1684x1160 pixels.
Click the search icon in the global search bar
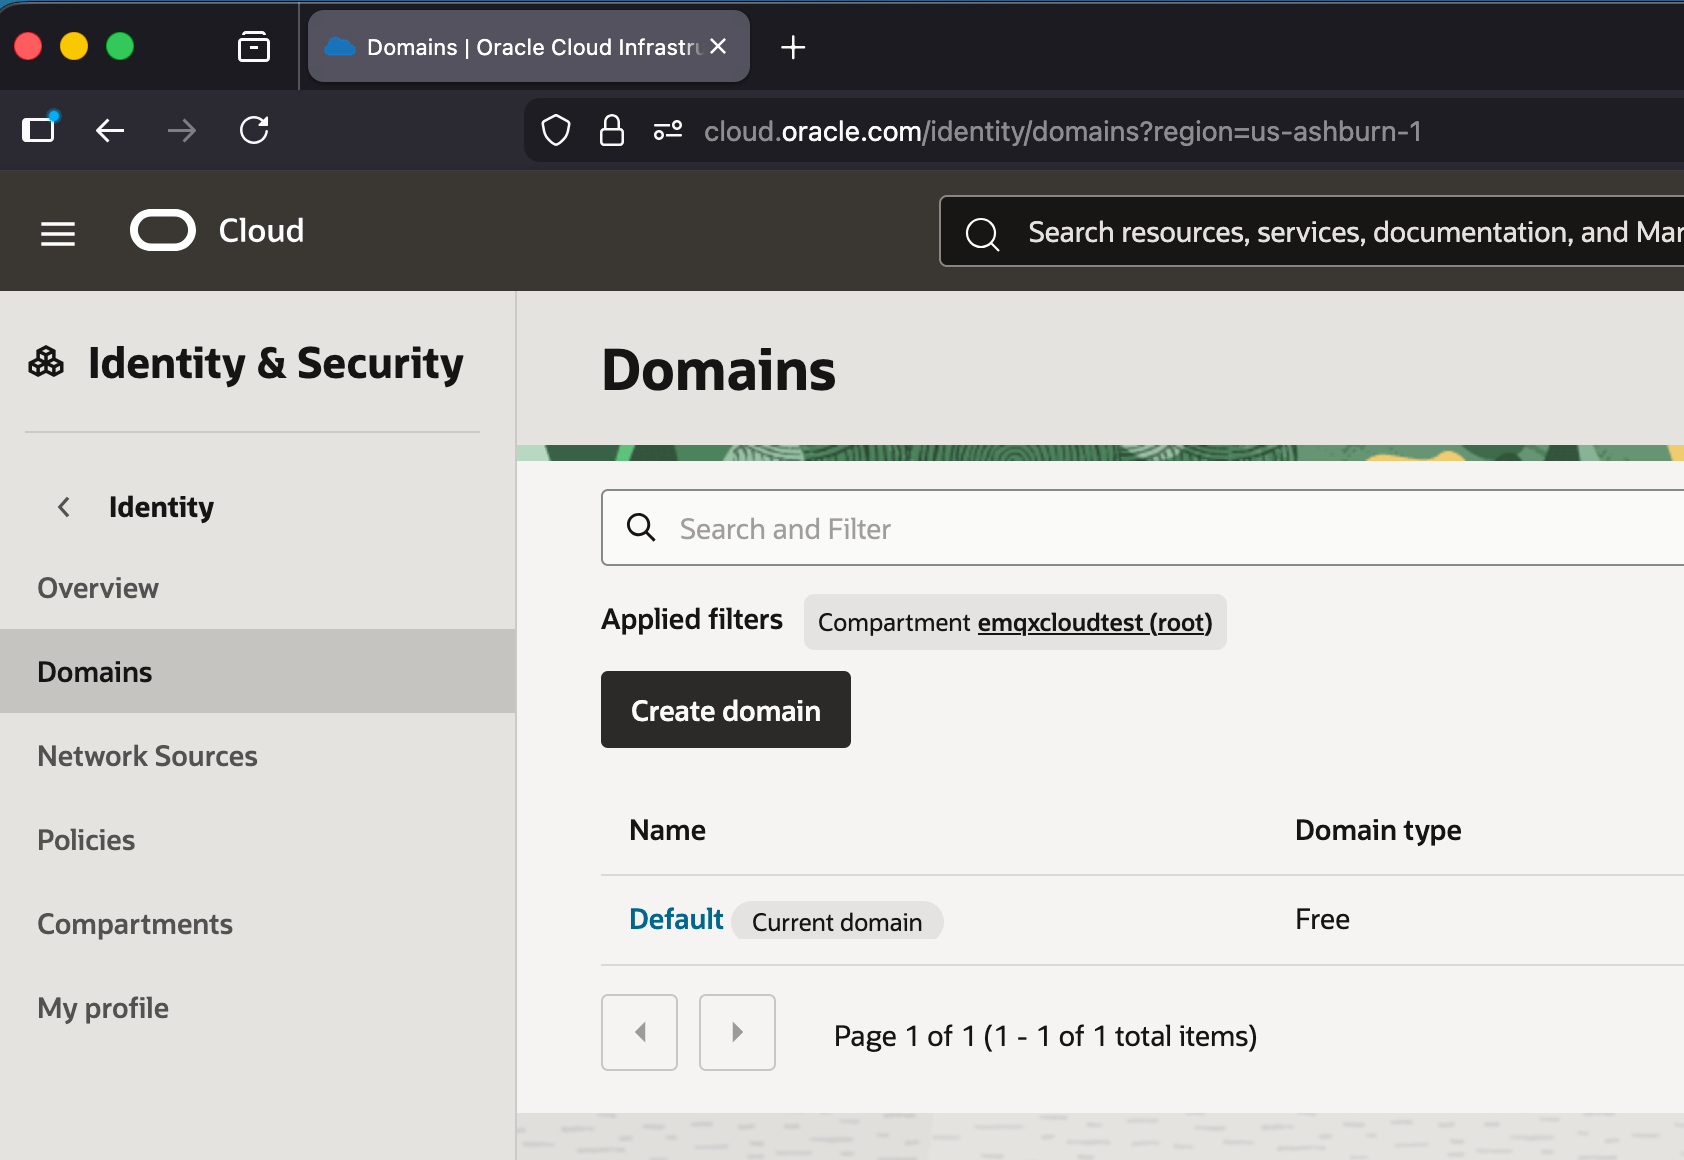point(982,233)
